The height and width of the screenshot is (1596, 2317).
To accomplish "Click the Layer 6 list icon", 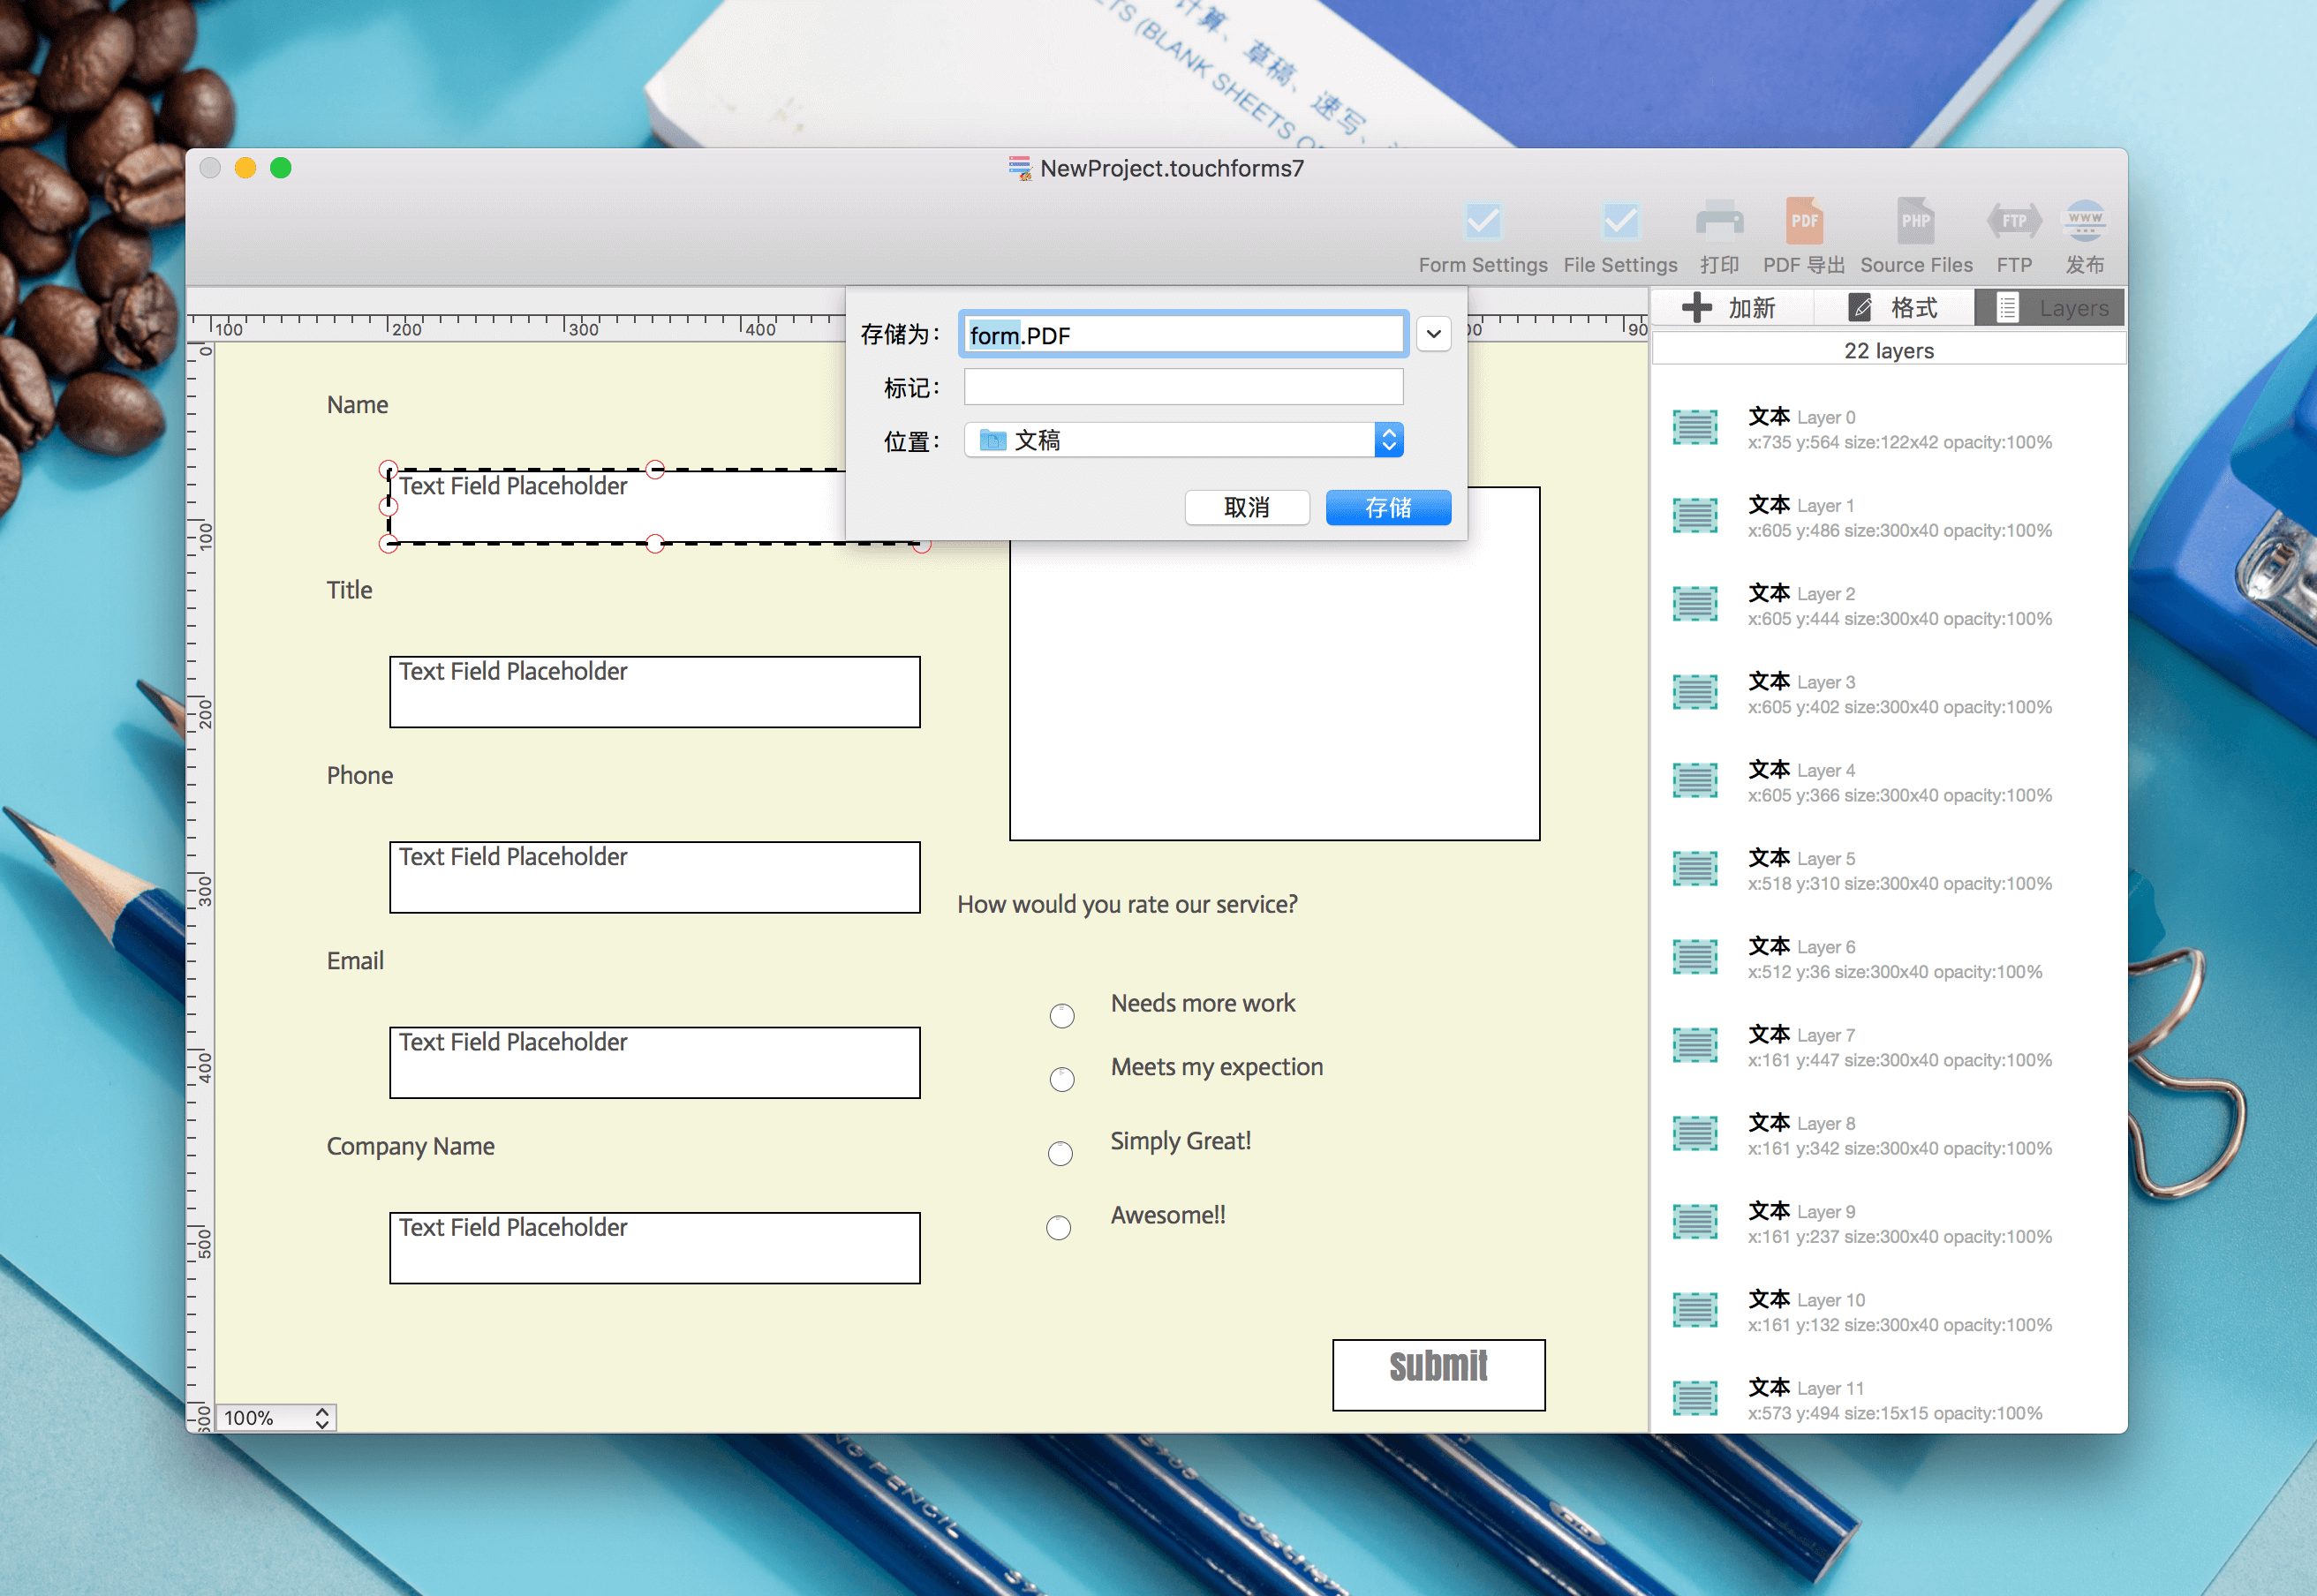I will 1695,957.
